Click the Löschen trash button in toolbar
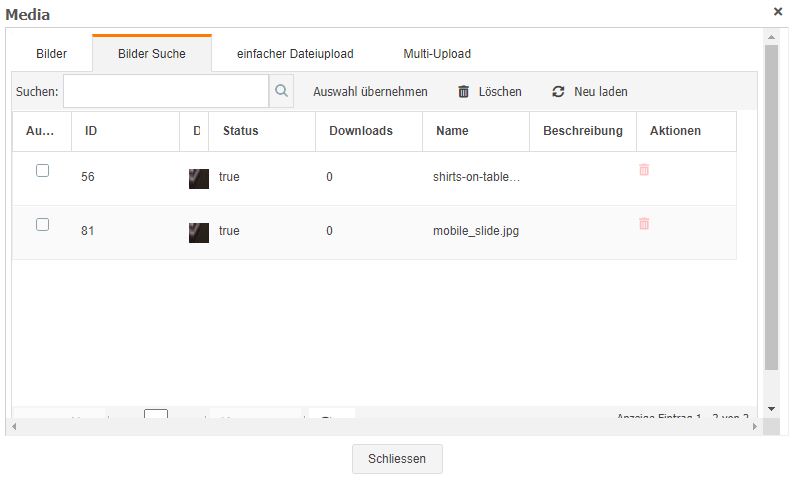 [489, 92]
